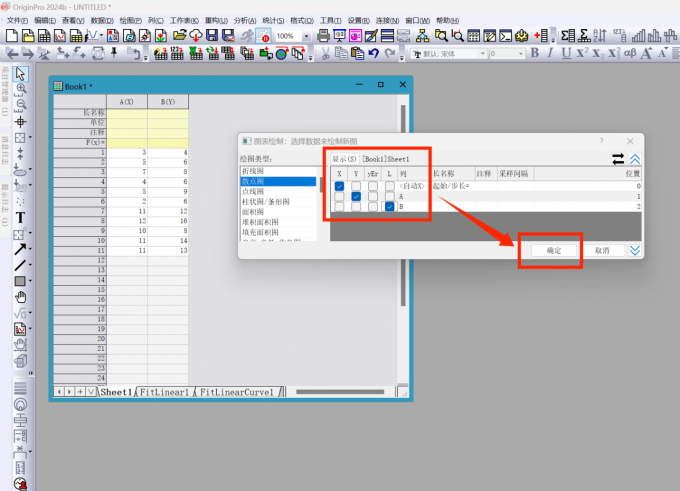Screen dimensions: 680x491
Task: Select the Rectangle drawing tool
Action: click(20, 281)
